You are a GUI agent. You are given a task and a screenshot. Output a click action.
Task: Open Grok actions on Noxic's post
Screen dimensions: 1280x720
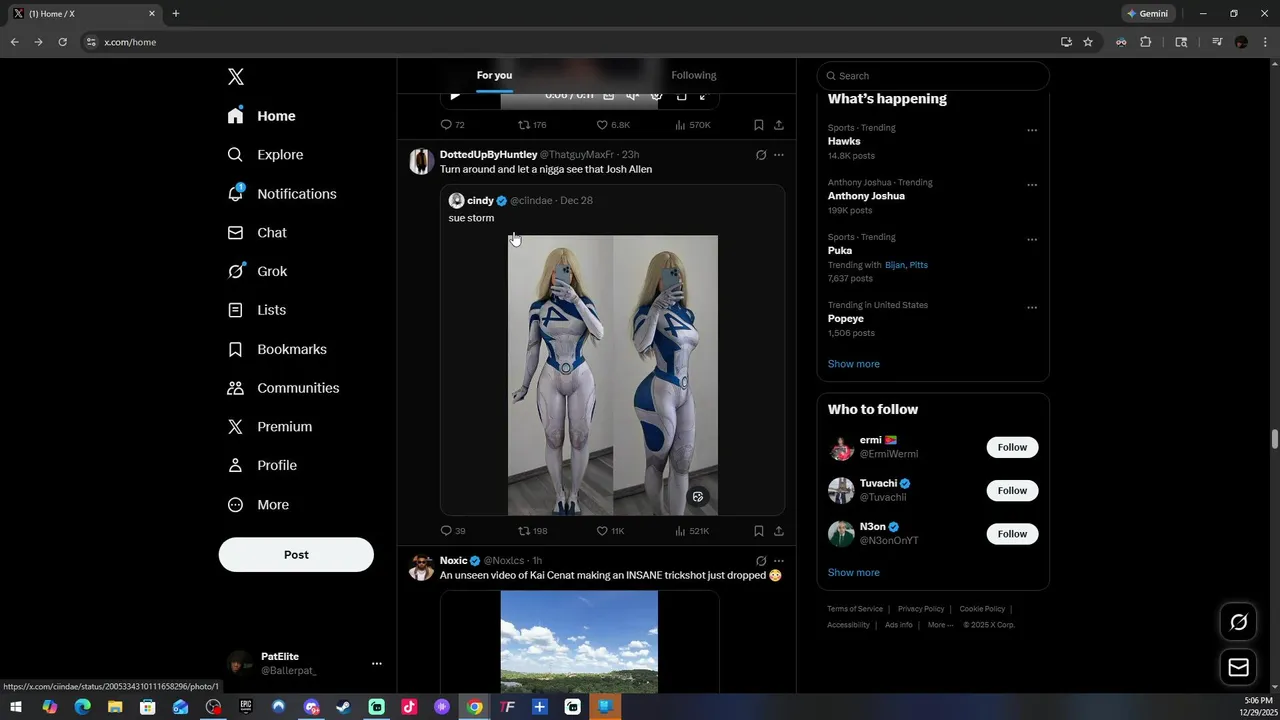pos(761,561)
